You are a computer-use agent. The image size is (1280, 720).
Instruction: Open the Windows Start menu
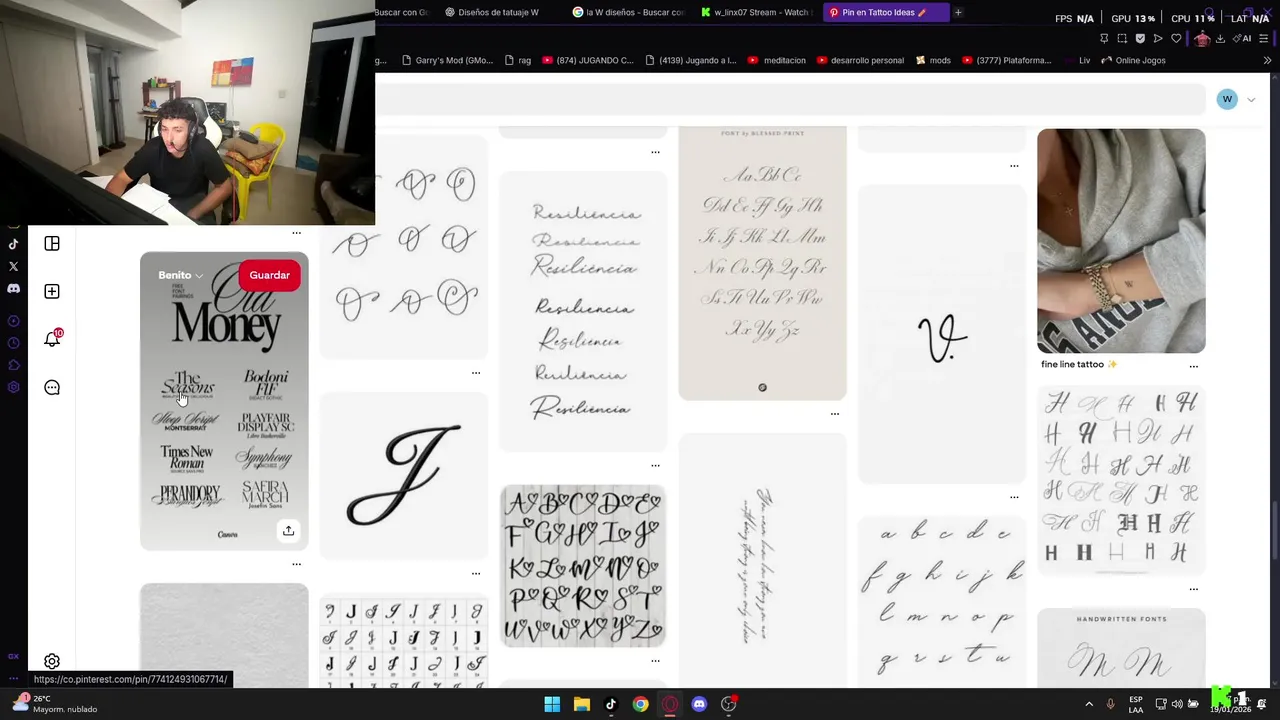coord(552,704)
